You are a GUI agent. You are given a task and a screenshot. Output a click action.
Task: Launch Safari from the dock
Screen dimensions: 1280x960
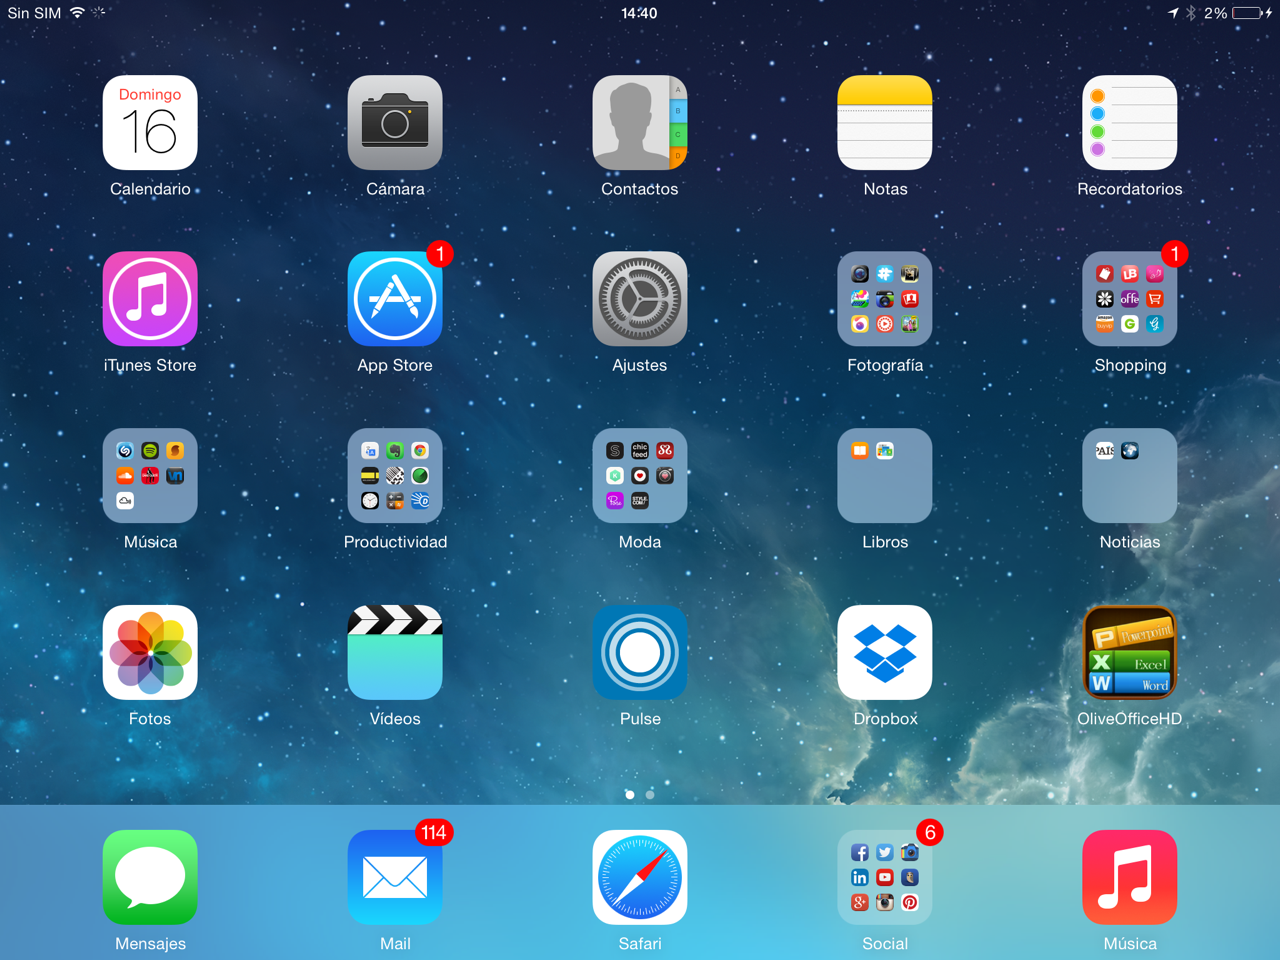640,877
